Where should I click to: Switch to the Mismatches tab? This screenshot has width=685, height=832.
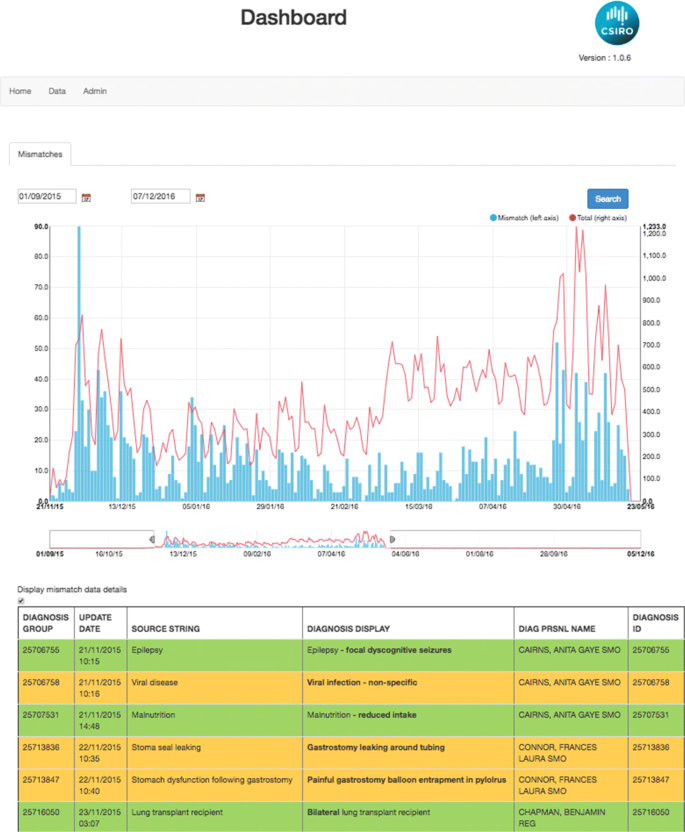[x=41, y=154]
